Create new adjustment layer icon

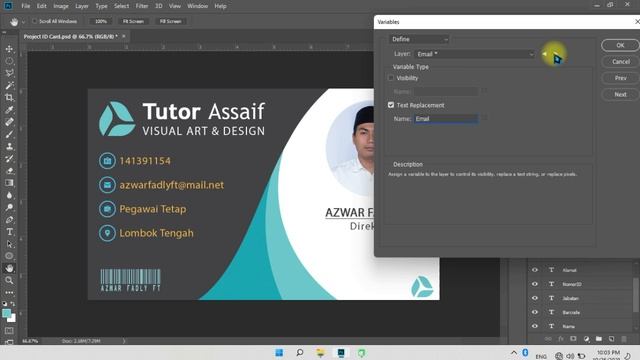[x=586, y=339]
